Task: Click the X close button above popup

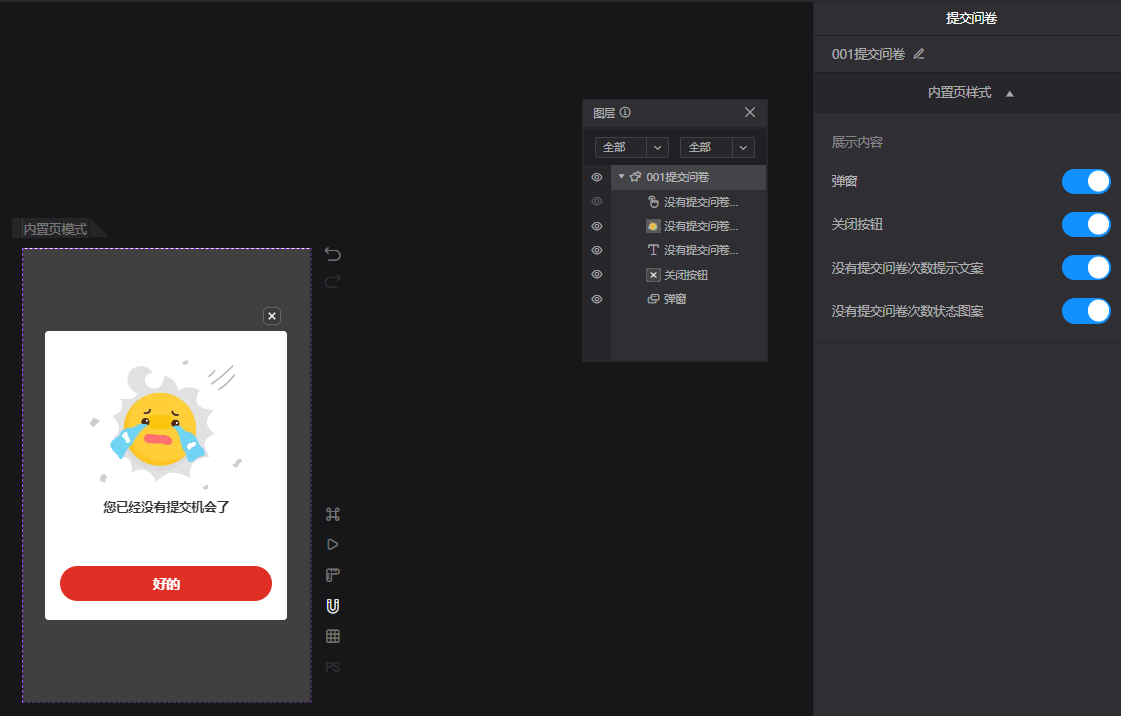Action: tap(272, 316)
